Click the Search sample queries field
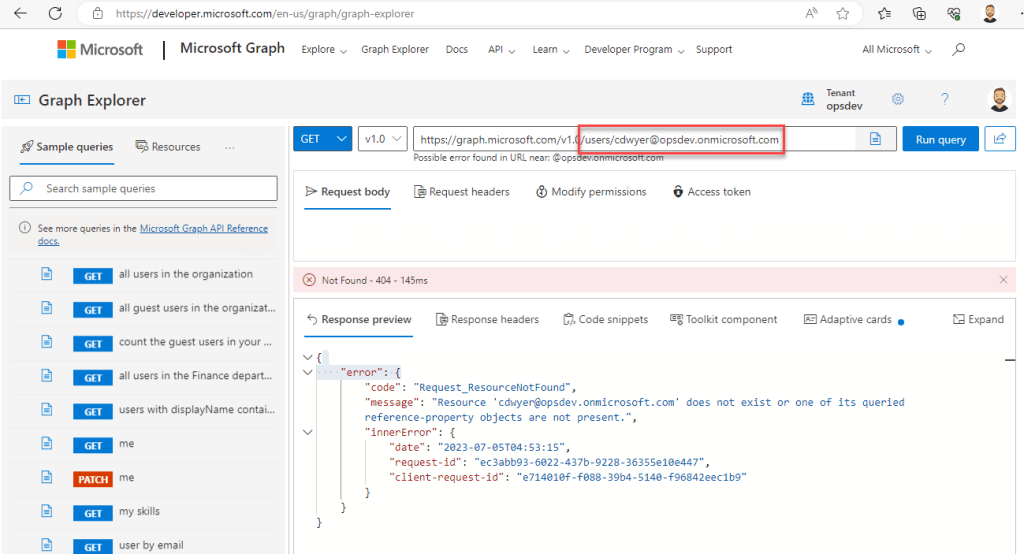The width and height of the screenshot is (1024, 554). click(143, 188)
